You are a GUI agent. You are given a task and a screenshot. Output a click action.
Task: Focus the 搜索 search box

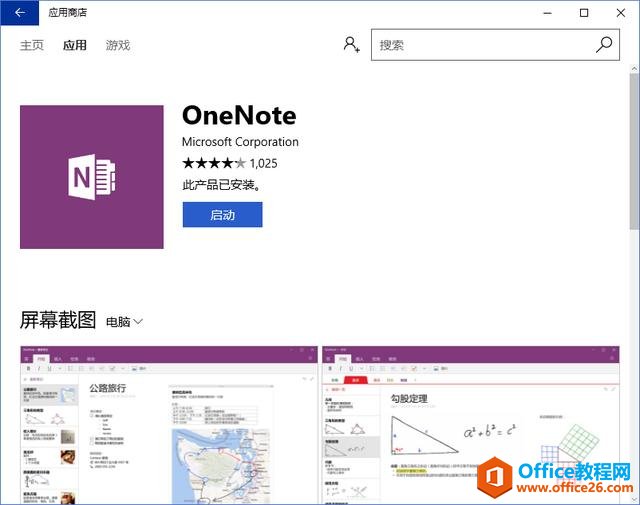(495, 45)
